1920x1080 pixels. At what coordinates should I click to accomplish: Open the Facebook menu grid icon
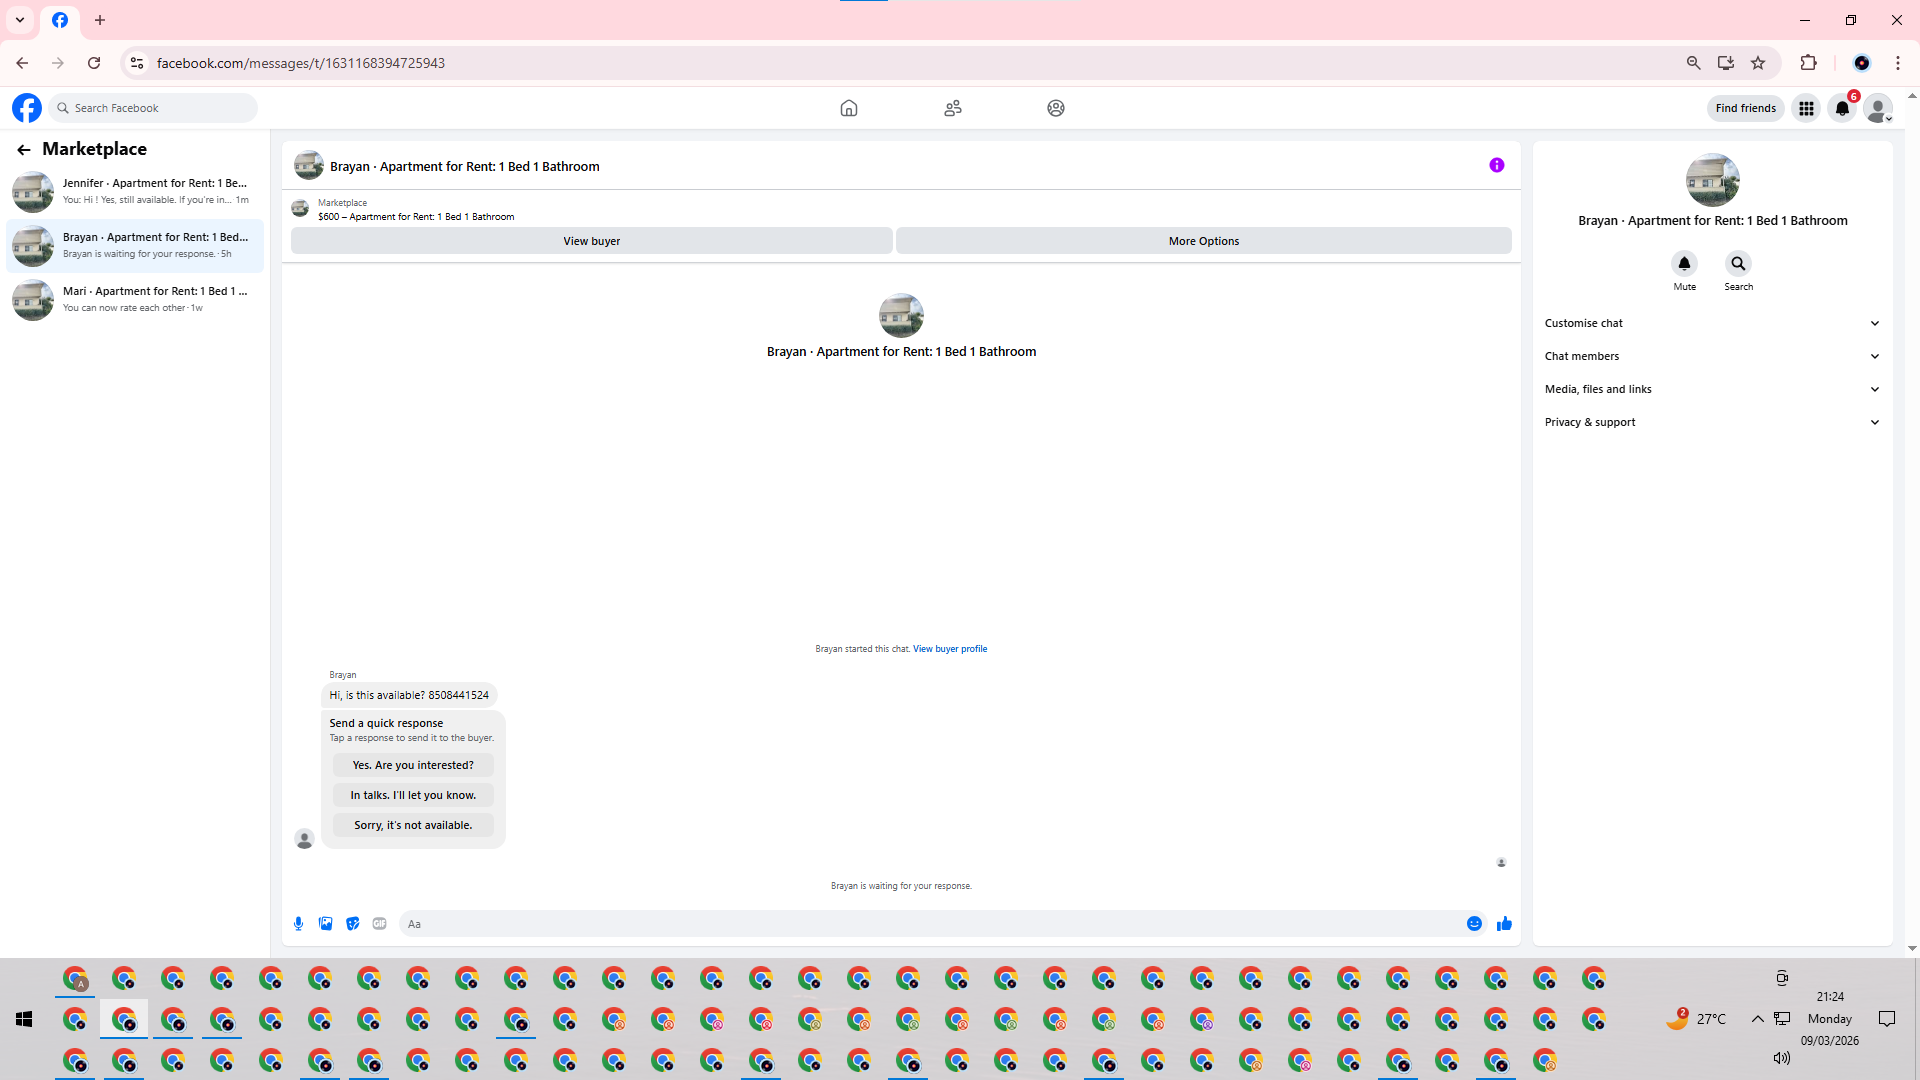1806,108
